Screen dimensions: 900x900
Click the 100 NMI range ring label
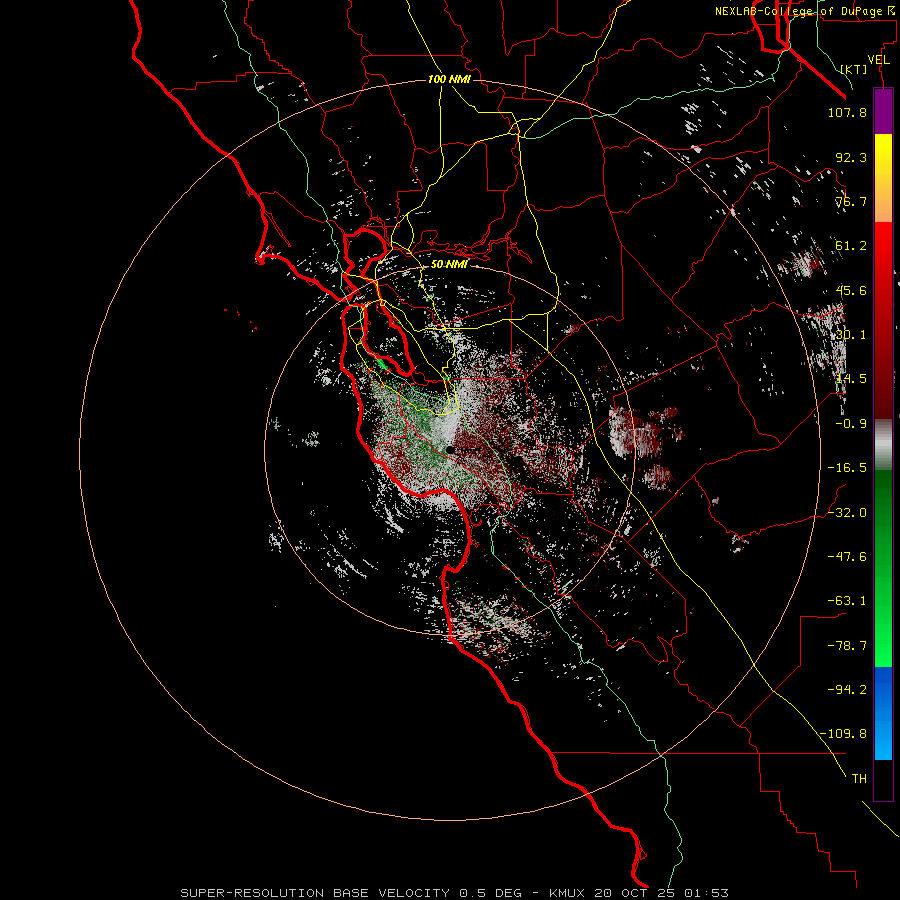[449, 79]
